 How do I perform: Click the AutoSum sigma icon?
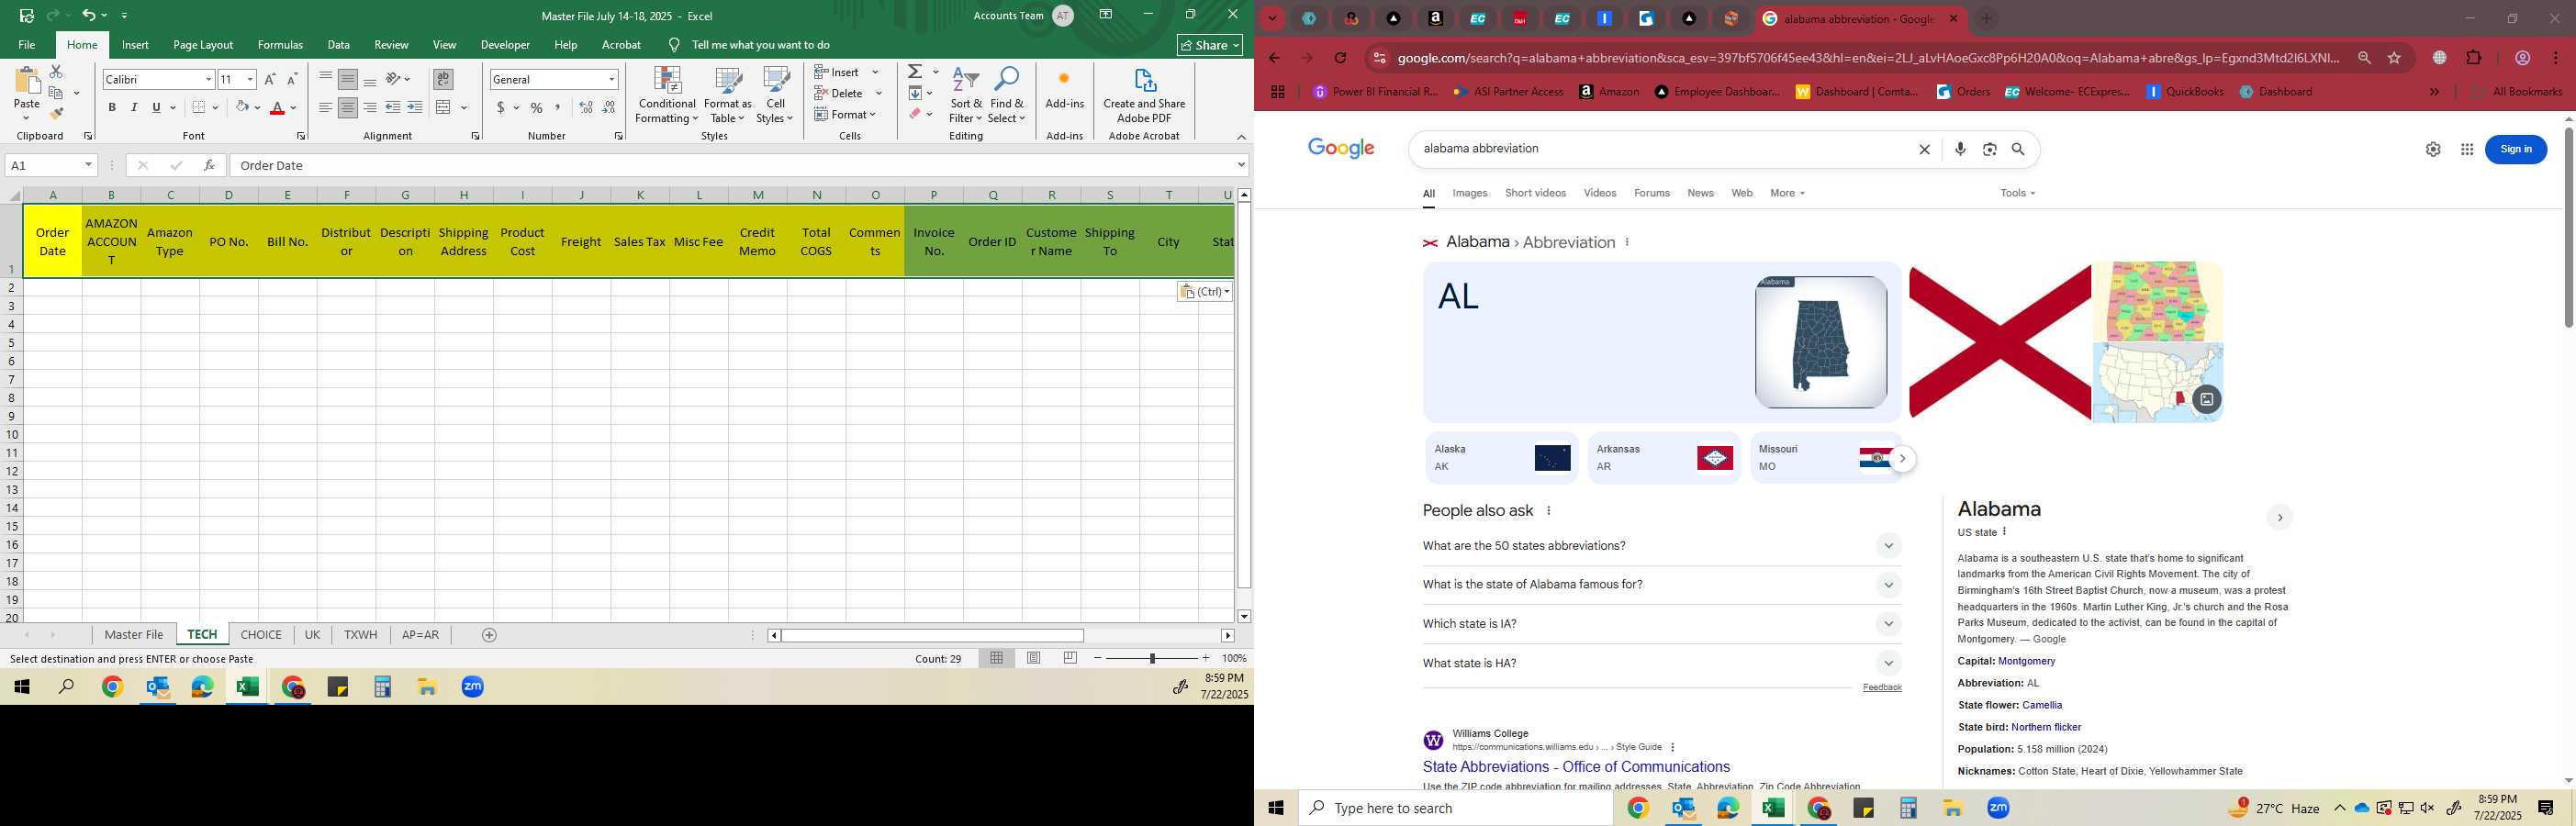coord(915,72)
